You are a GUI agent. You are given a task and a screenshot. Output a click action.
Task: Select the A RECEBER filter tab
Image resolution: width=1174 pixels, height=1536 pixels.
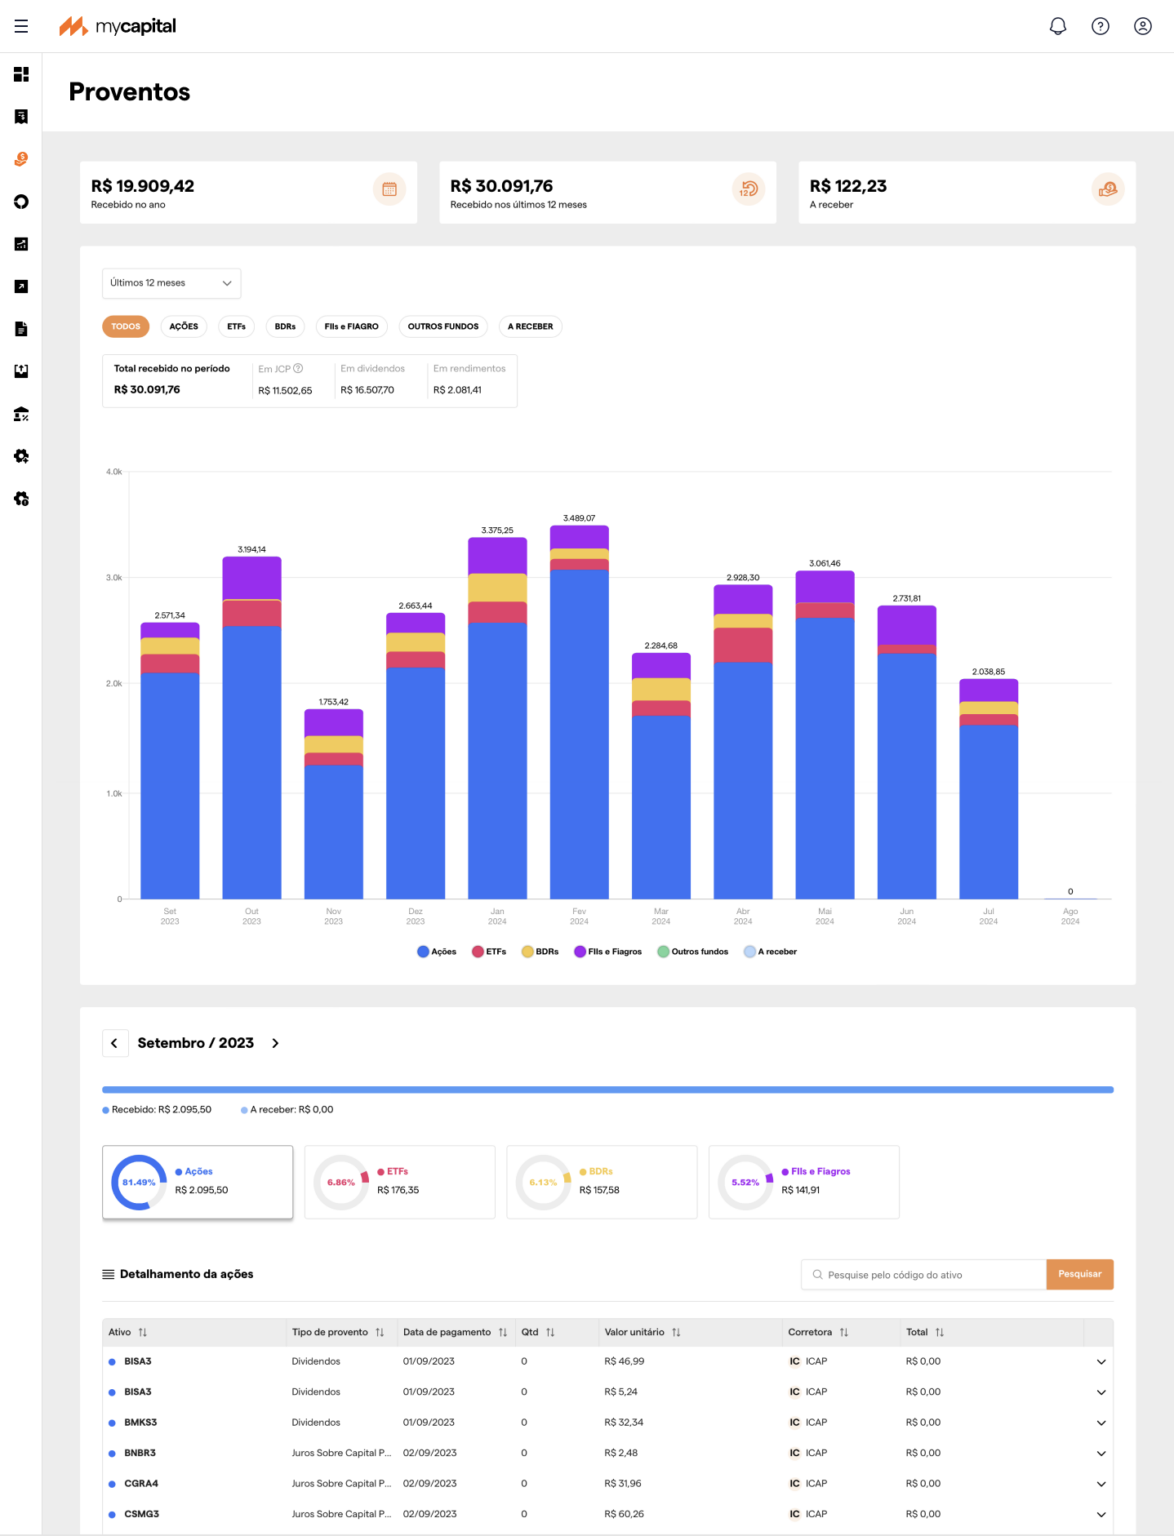coord(530,327)
